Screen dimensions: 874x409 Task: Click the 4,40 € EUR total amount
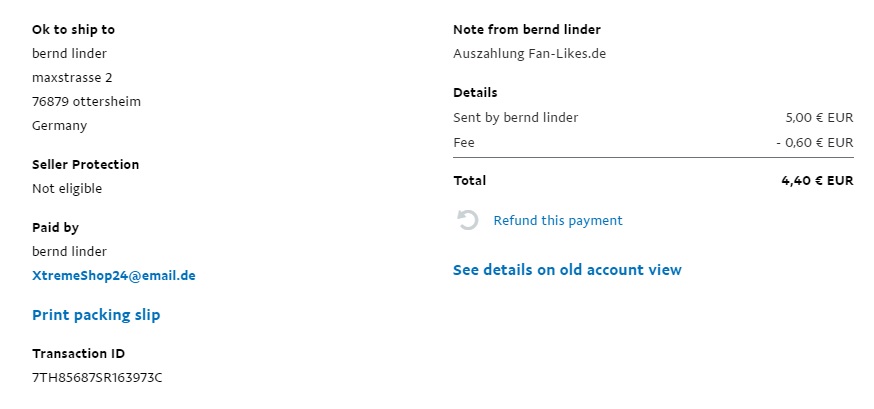click(817, 181)
